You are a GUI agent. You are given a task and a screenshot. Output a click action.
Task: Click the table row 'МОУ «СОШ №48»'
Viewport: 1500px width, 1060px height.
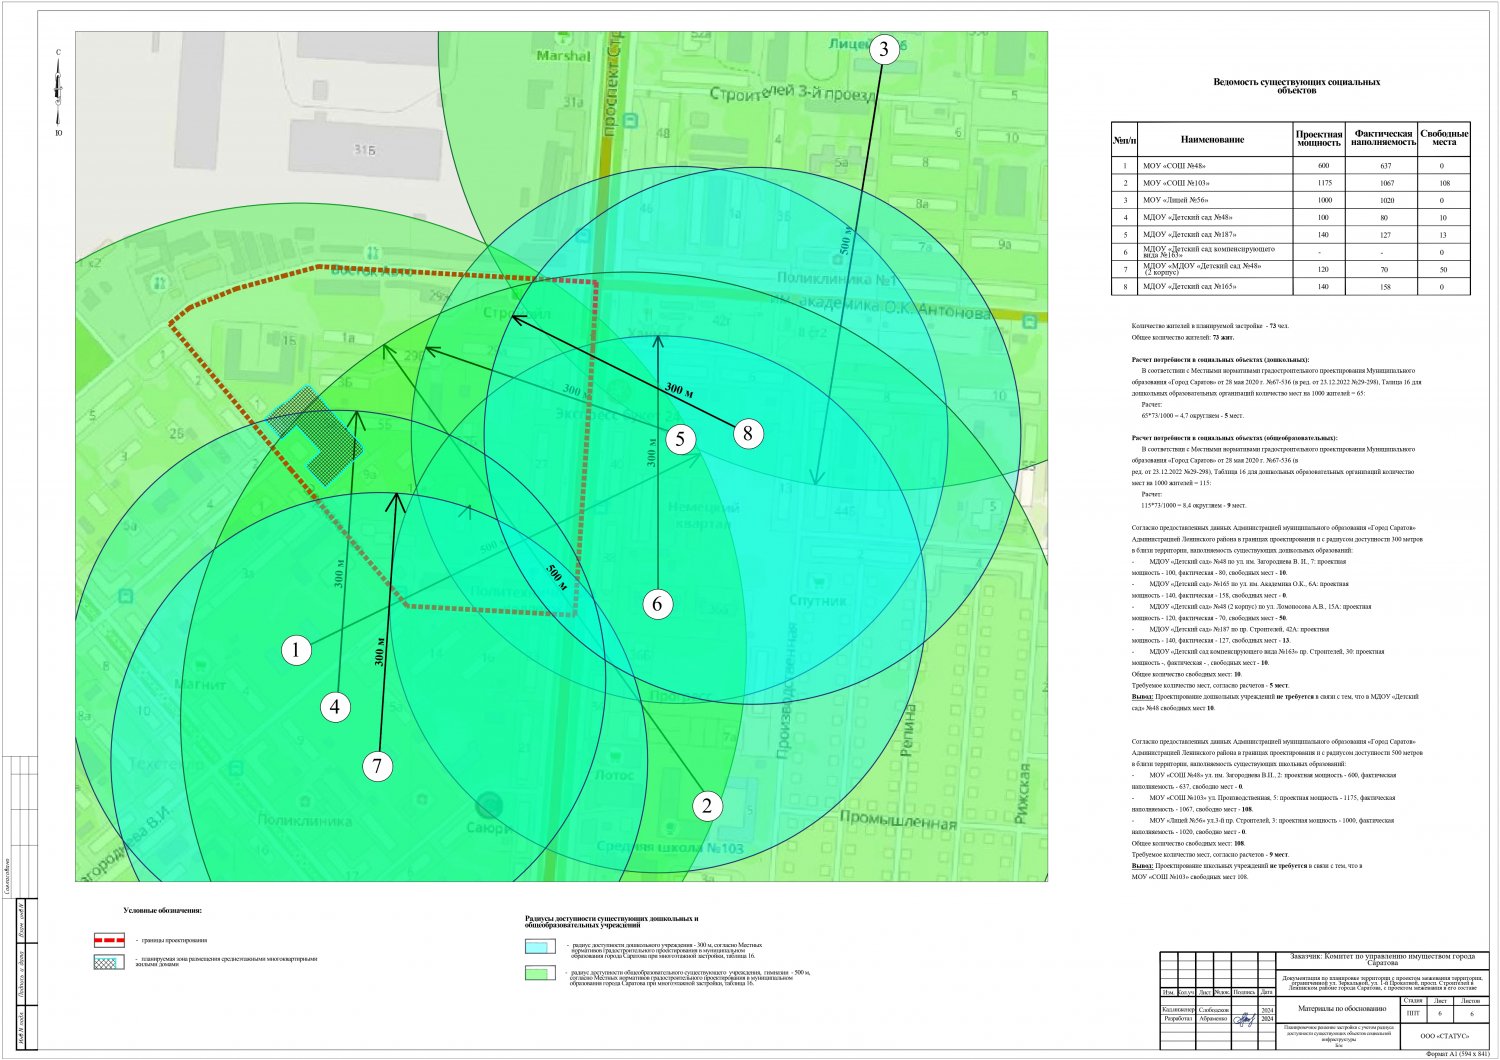[x=1291, y=166]
